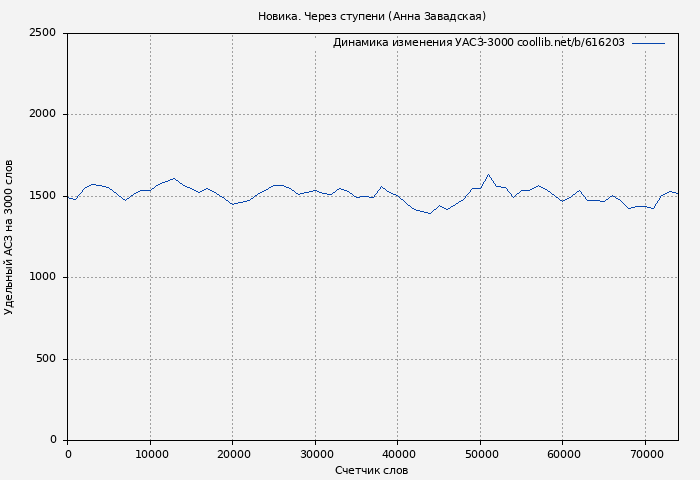Click the author name "Анна Завадская" in the title
This screenshot has width=700, height=480.
[x=438, y=16]
